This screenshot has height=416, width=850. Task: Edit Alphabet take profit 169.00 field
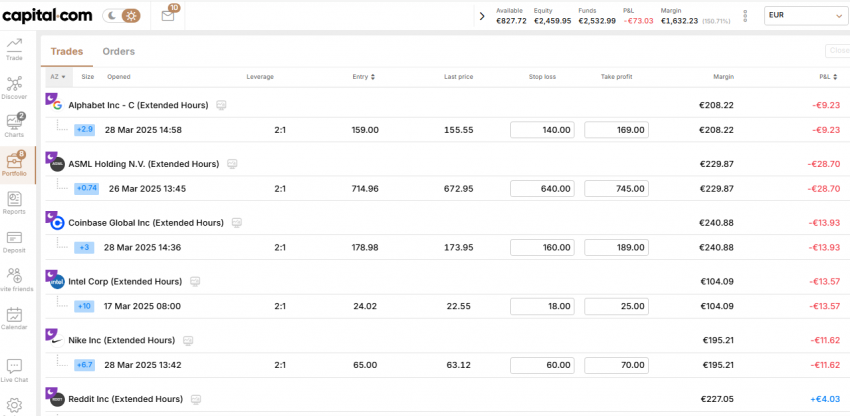pyautogui.click(x=616, y=130)
